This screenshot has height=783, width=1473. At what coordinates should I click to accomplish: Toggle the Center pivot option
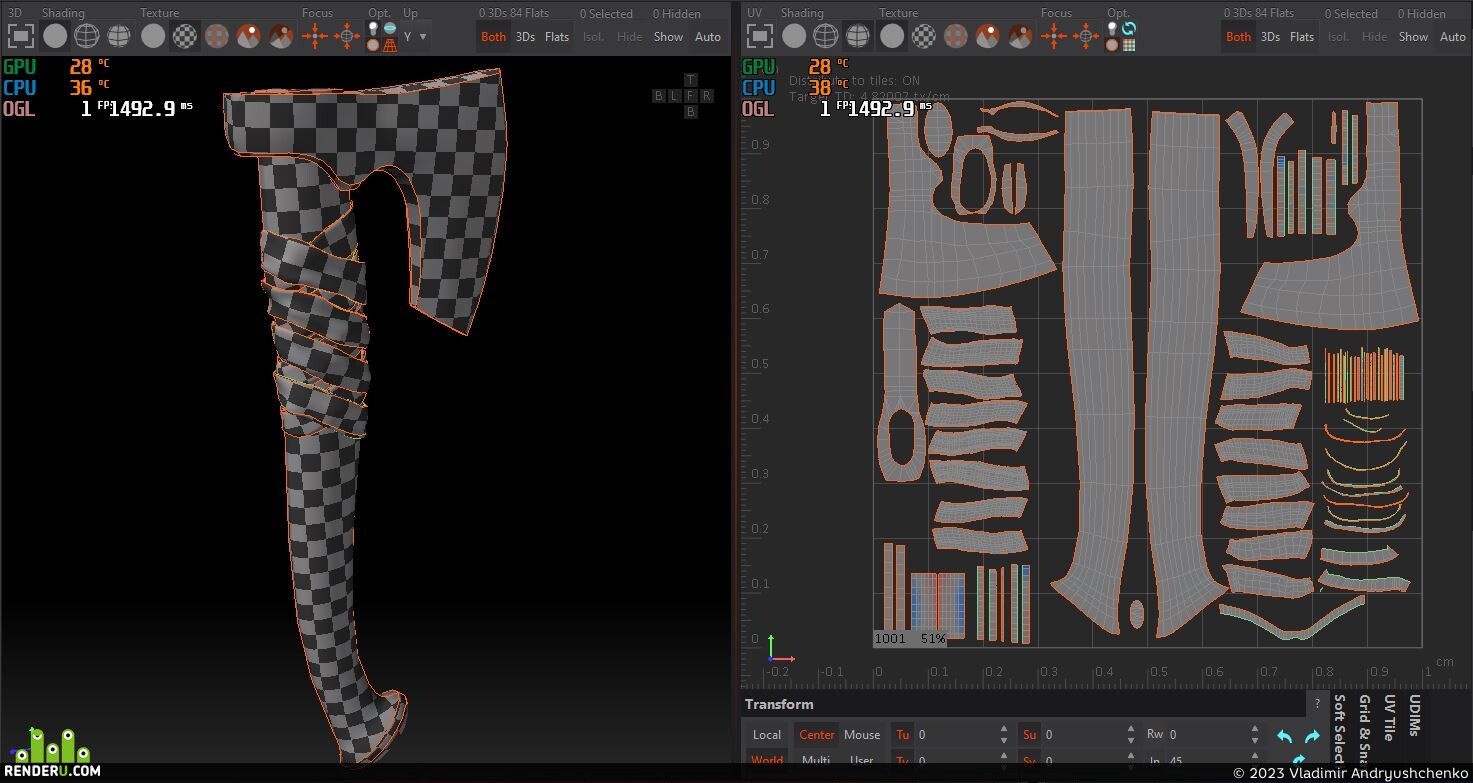tap(816, 735)
